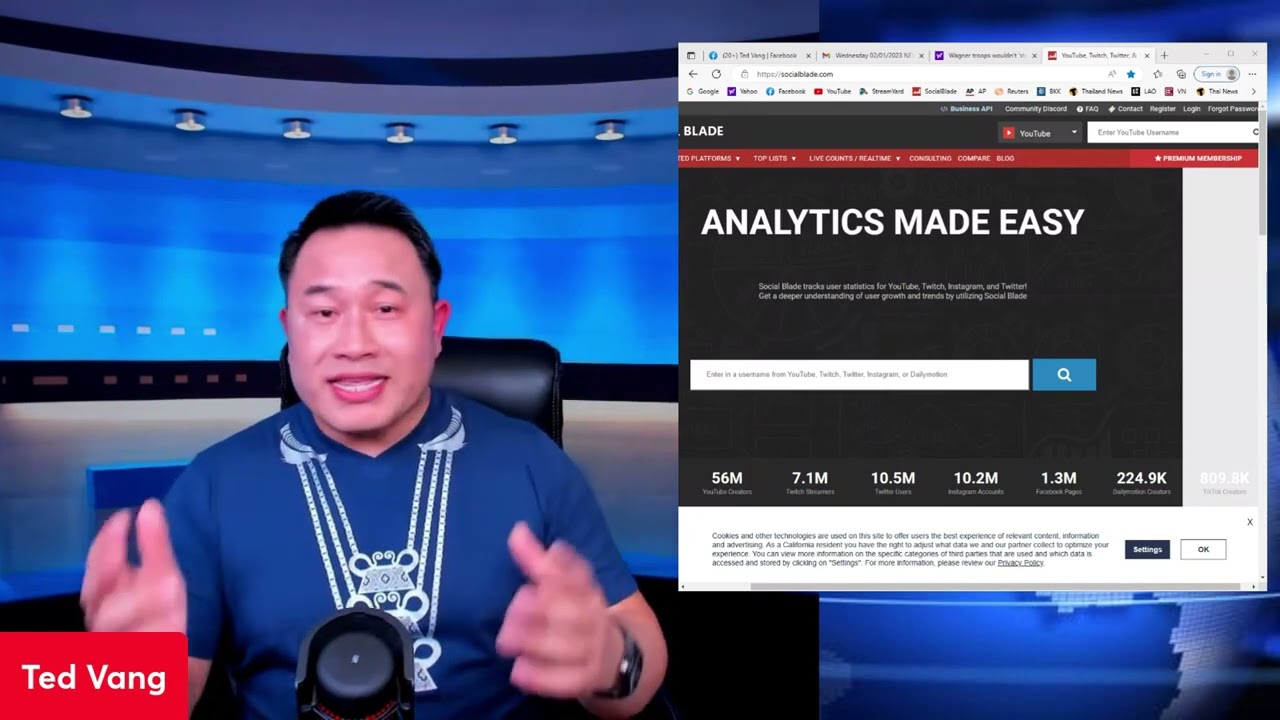Screen dimensions: 1280x720
Task: Click Enter YouTube Username field
Action: point(1172,132)
